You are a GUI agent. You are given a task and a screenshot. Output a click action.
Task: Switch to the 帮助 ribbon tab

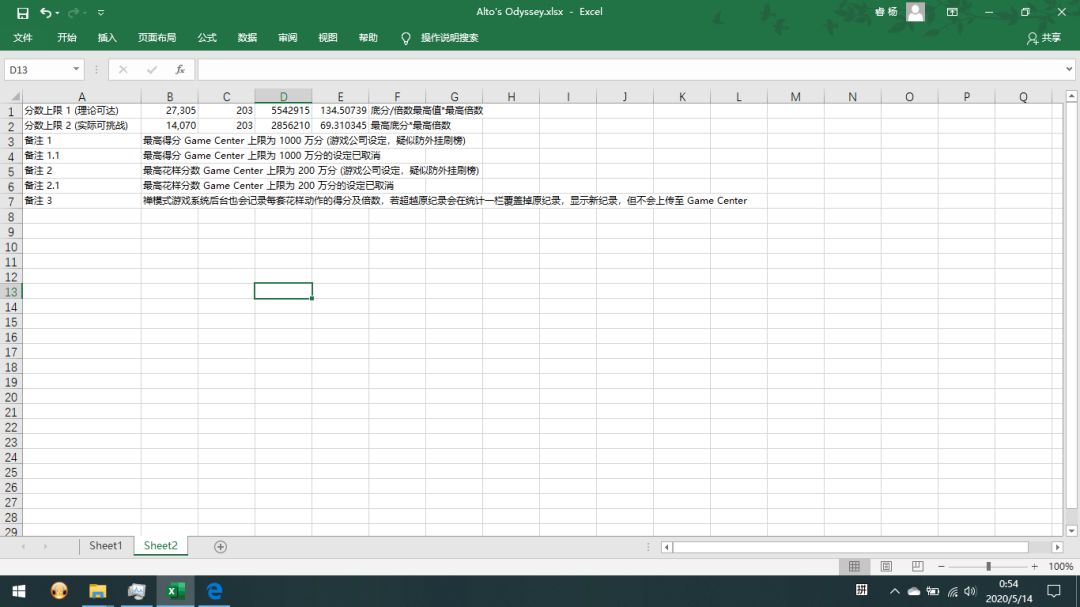pyautogui.click(x=368, y=38)
